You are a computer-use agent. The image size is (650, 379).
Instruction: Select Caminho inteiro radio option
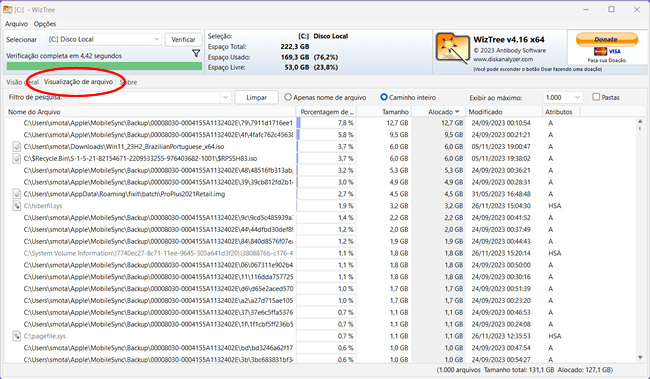[x=384, y=97]
